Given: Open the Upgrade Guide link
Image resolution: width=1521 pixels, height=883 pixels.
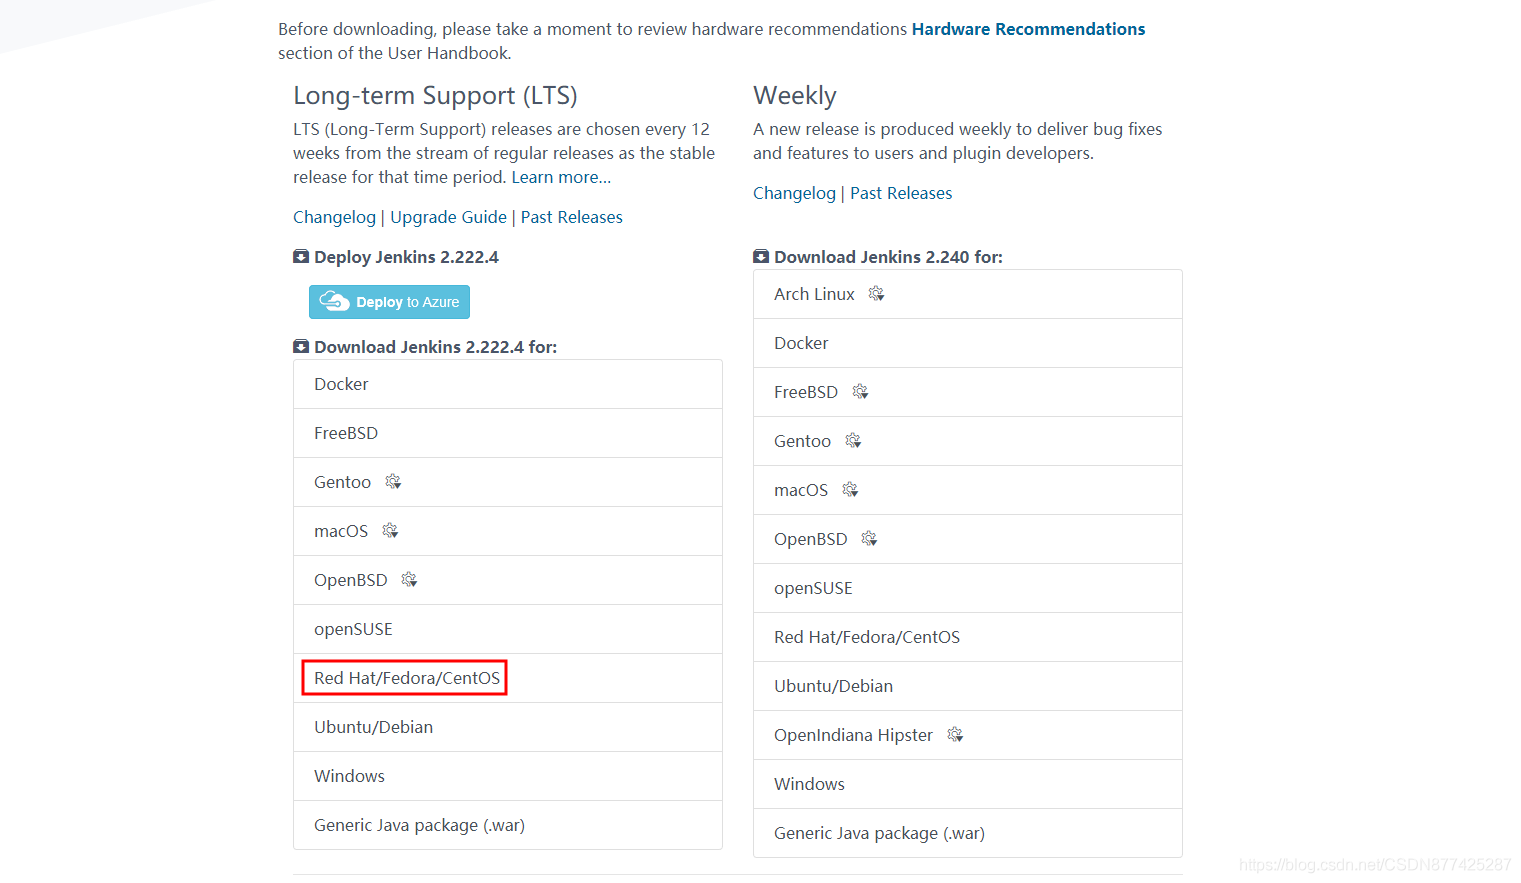Looking at the screenshot, I should (x=448, y=217).
